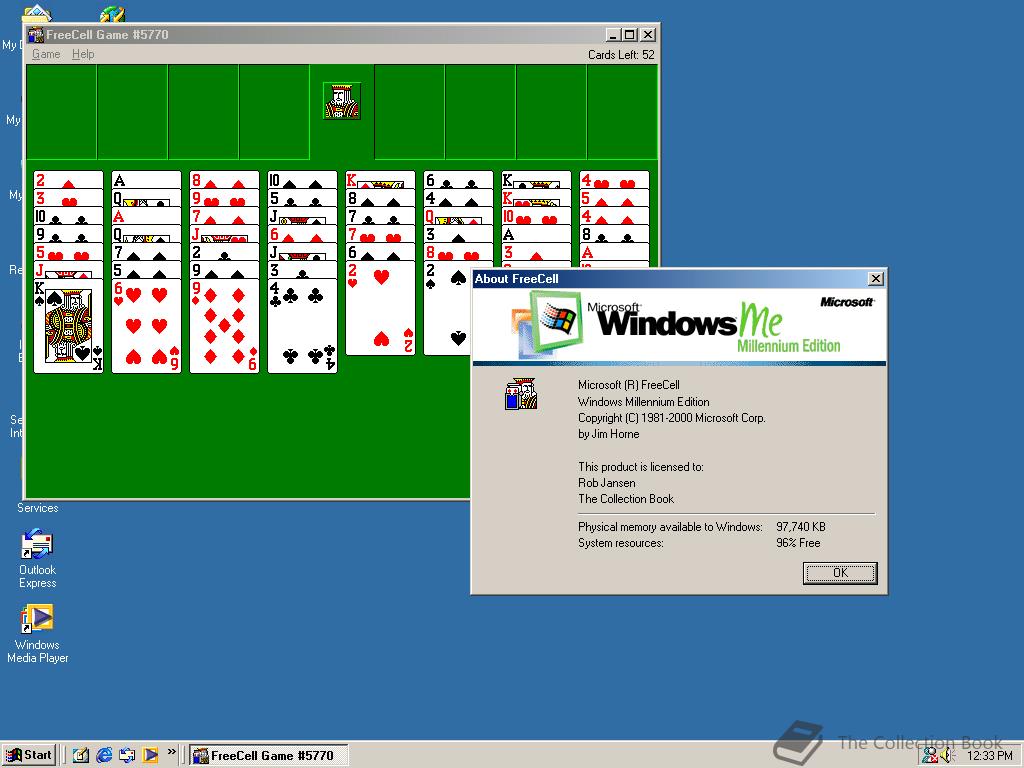The image size is (1024, 768).
Task: Click the 6 of Clubs card
Action: click(458, 180)
